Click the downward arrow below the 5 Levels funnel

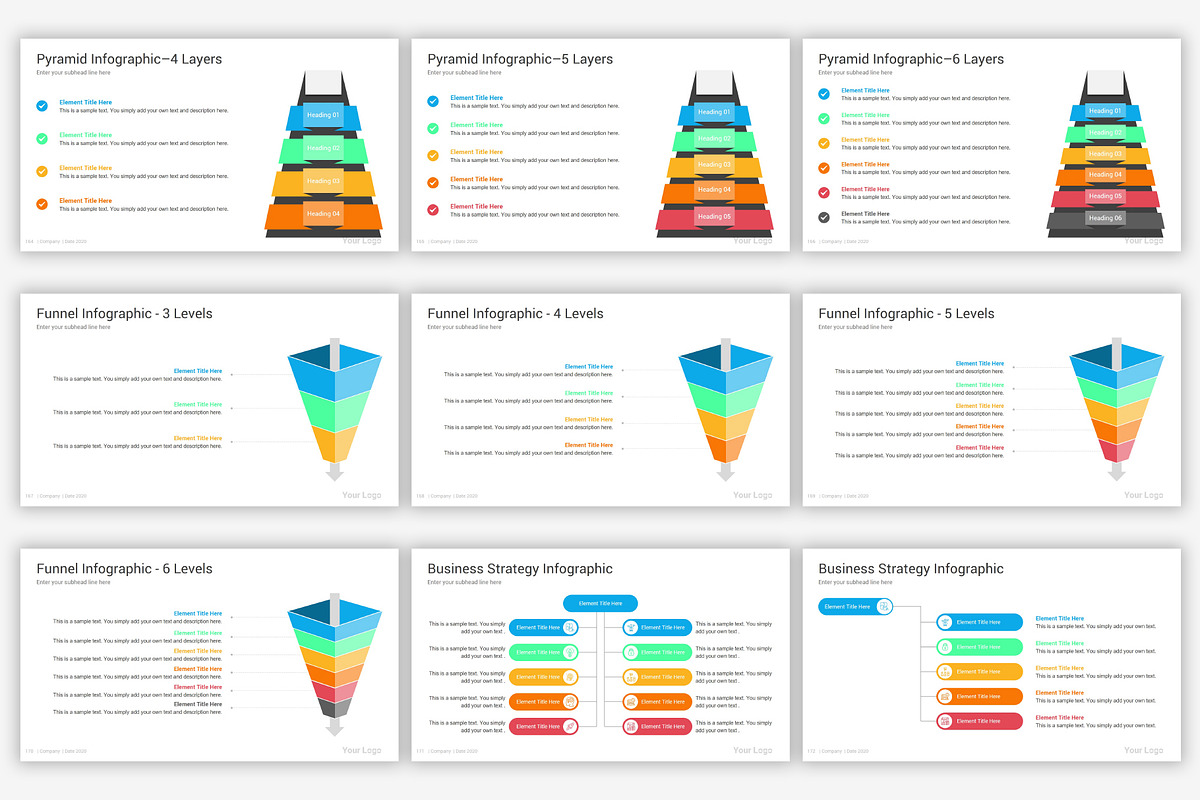1116,471
